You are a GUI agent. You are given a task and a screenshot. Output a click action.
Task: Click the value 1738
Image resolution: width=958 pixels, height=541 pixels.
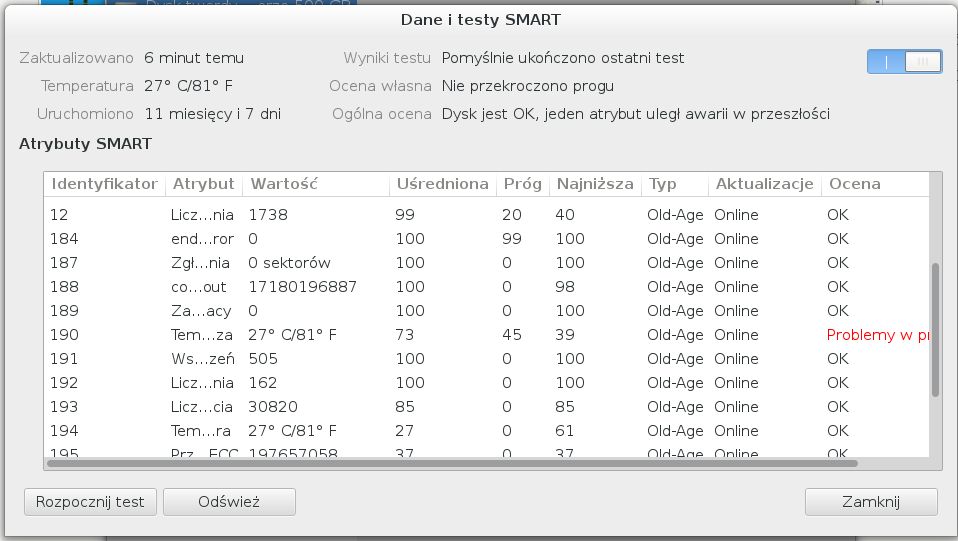(x=268, y=215)
